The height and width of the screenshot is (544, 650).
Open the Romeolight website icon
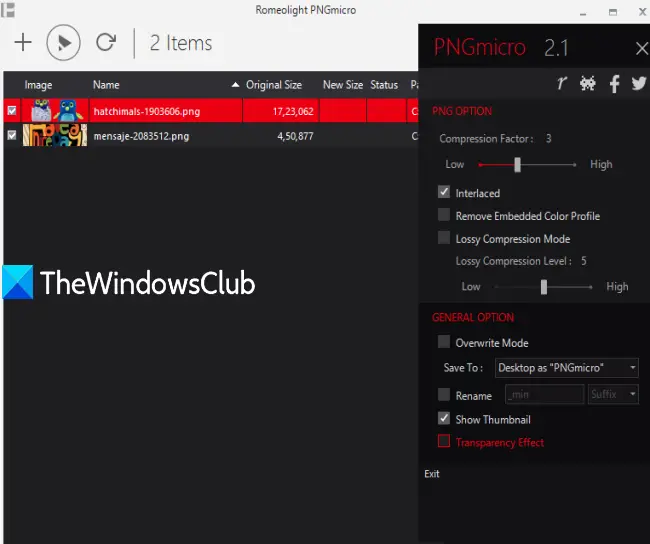562,83
